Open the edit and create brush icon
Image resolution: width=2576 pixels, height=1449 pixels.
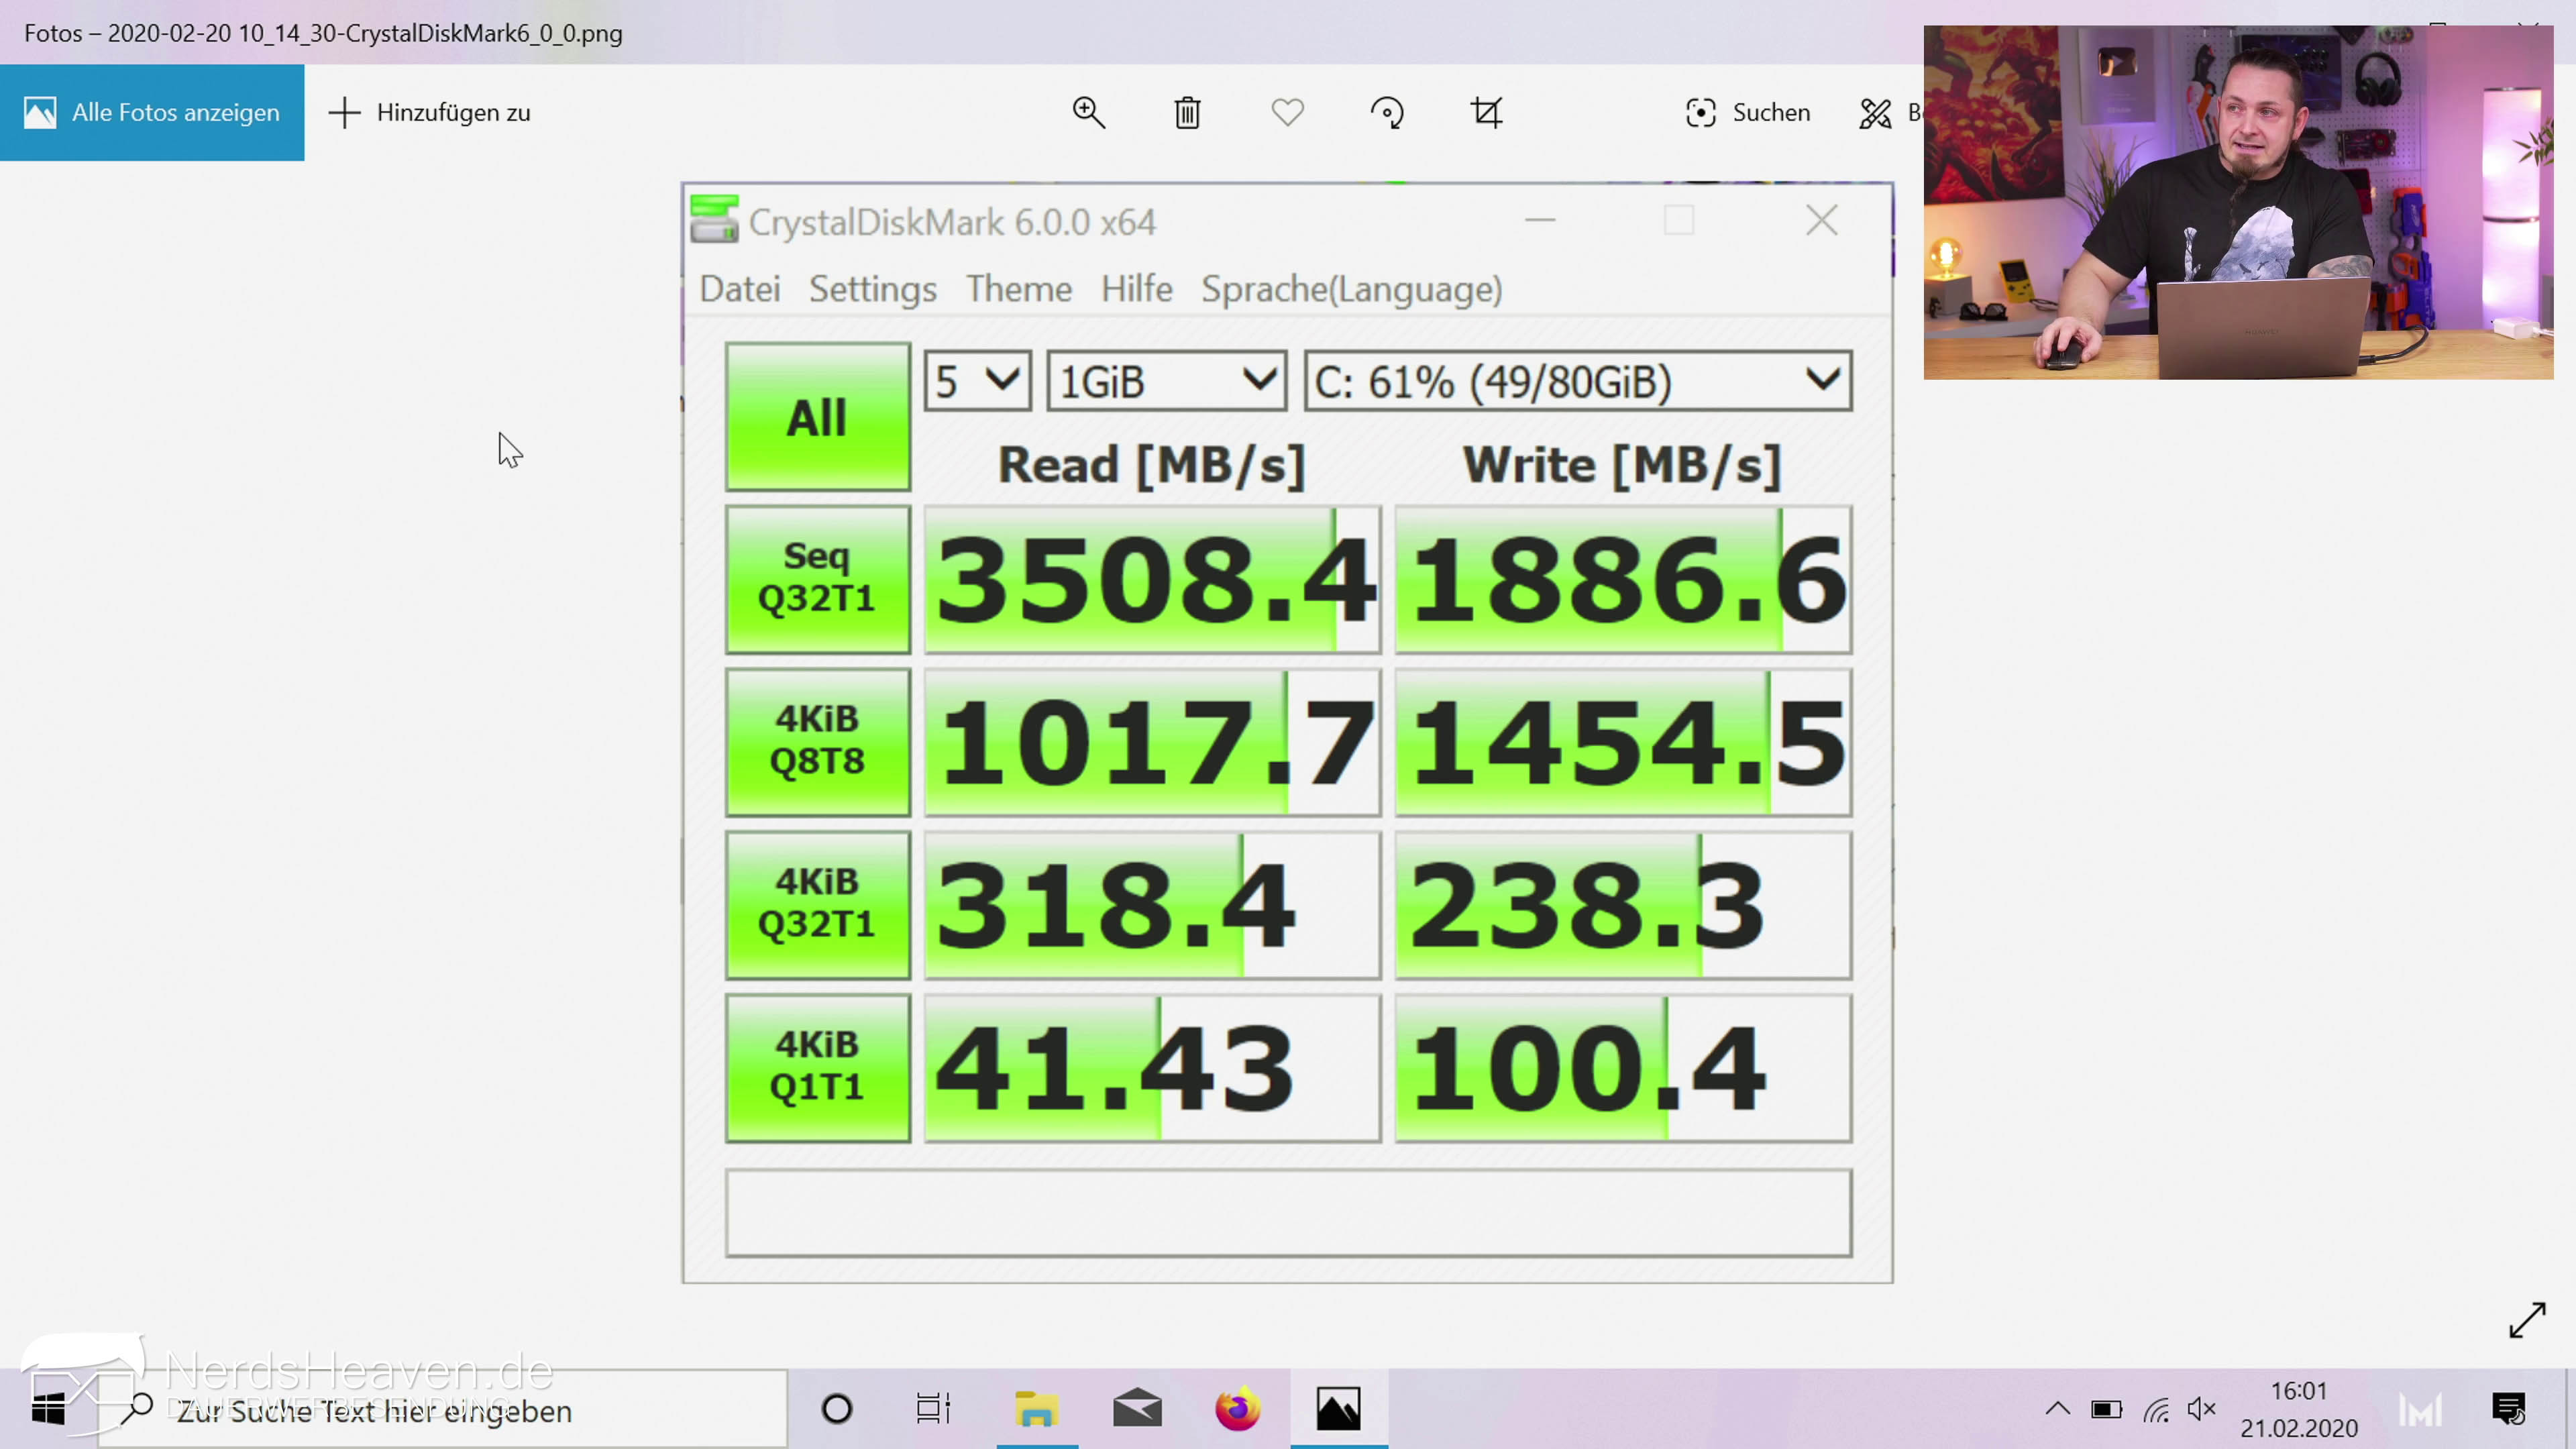coord(1875,113)
